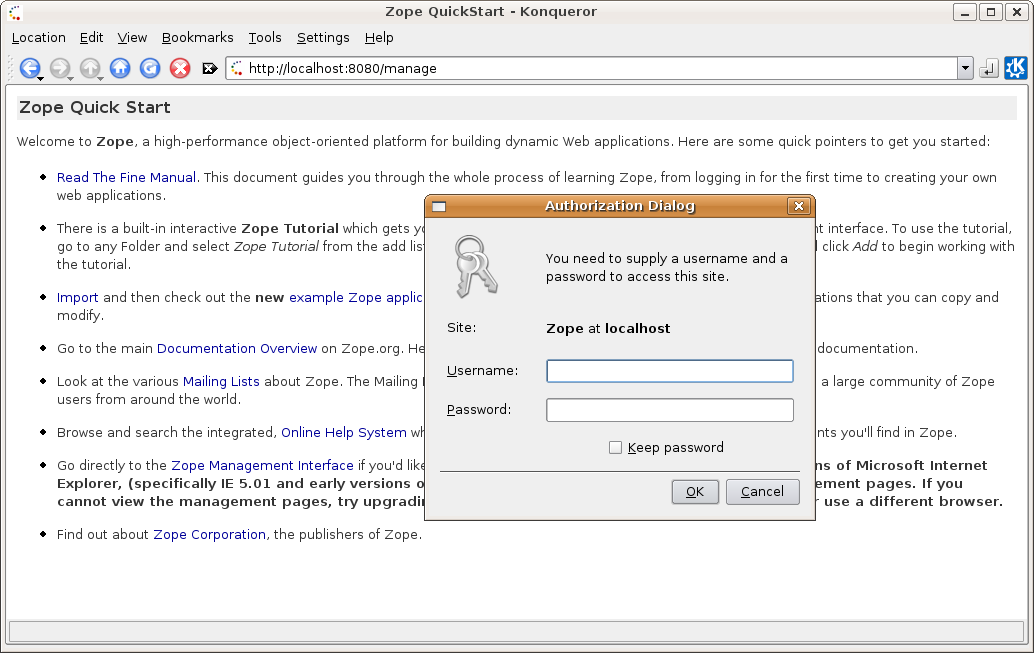Click the Forward navigation arrow icon
This screenshot has width=1034, height=653.
tap(60, 68)
